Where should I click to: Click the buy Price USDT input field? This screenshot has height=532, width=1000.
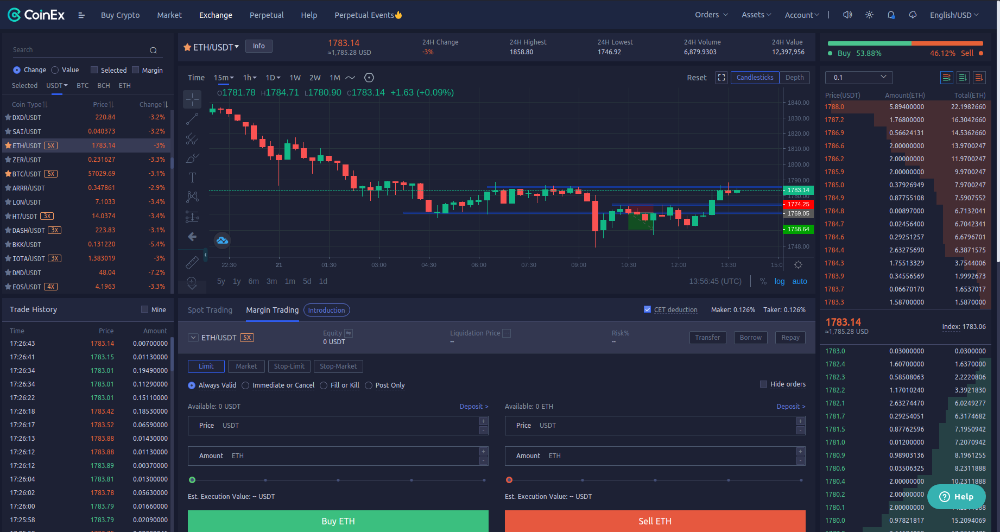click(338, 425)
